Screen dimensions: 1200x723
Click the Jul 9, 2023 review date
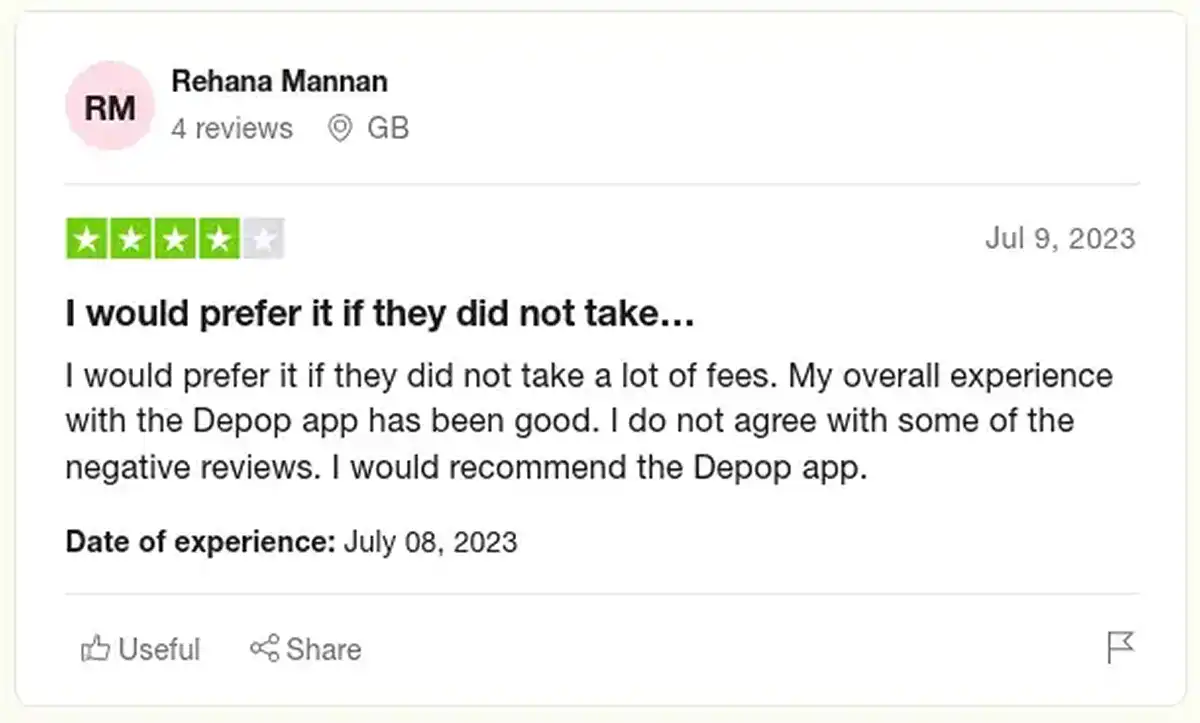[1063, 238]
